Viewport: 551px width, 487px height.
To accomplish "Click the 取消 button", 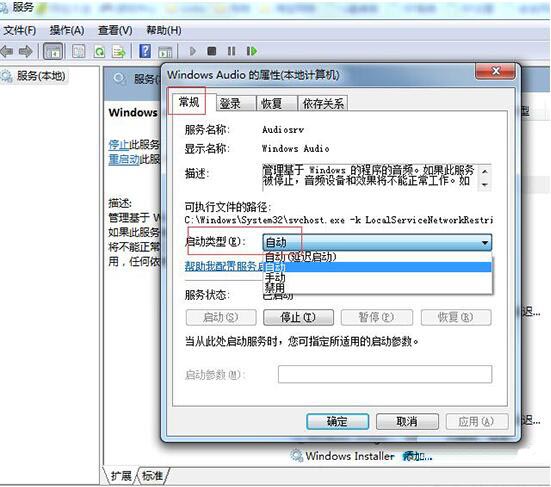I will [407, 421].
